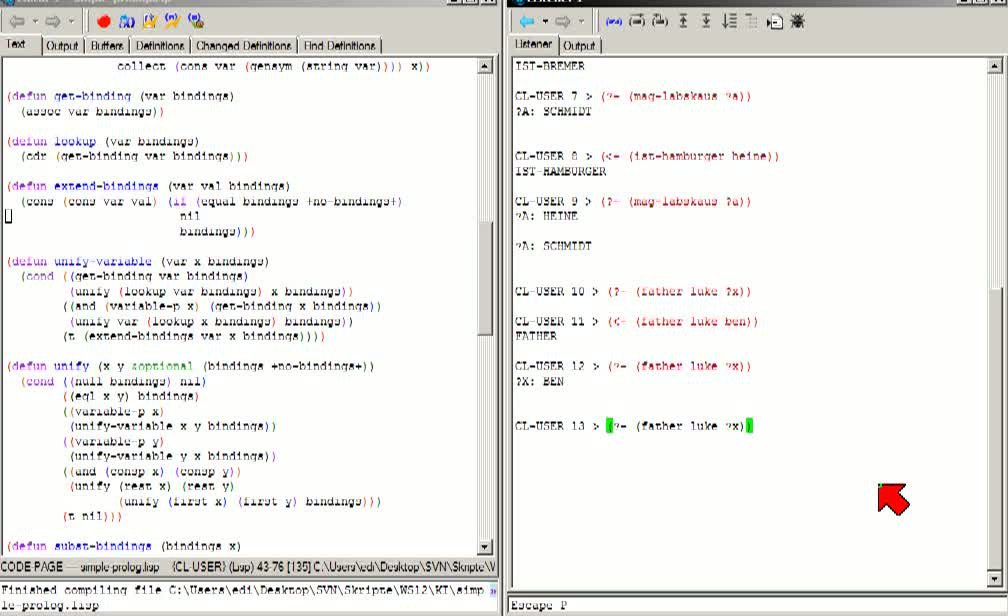Image resolution: width=1008 pixels, height=616 pixels.
Task: Click 'lookup' in its defun line
Action: pyautogui.click(x=75, y=141)
